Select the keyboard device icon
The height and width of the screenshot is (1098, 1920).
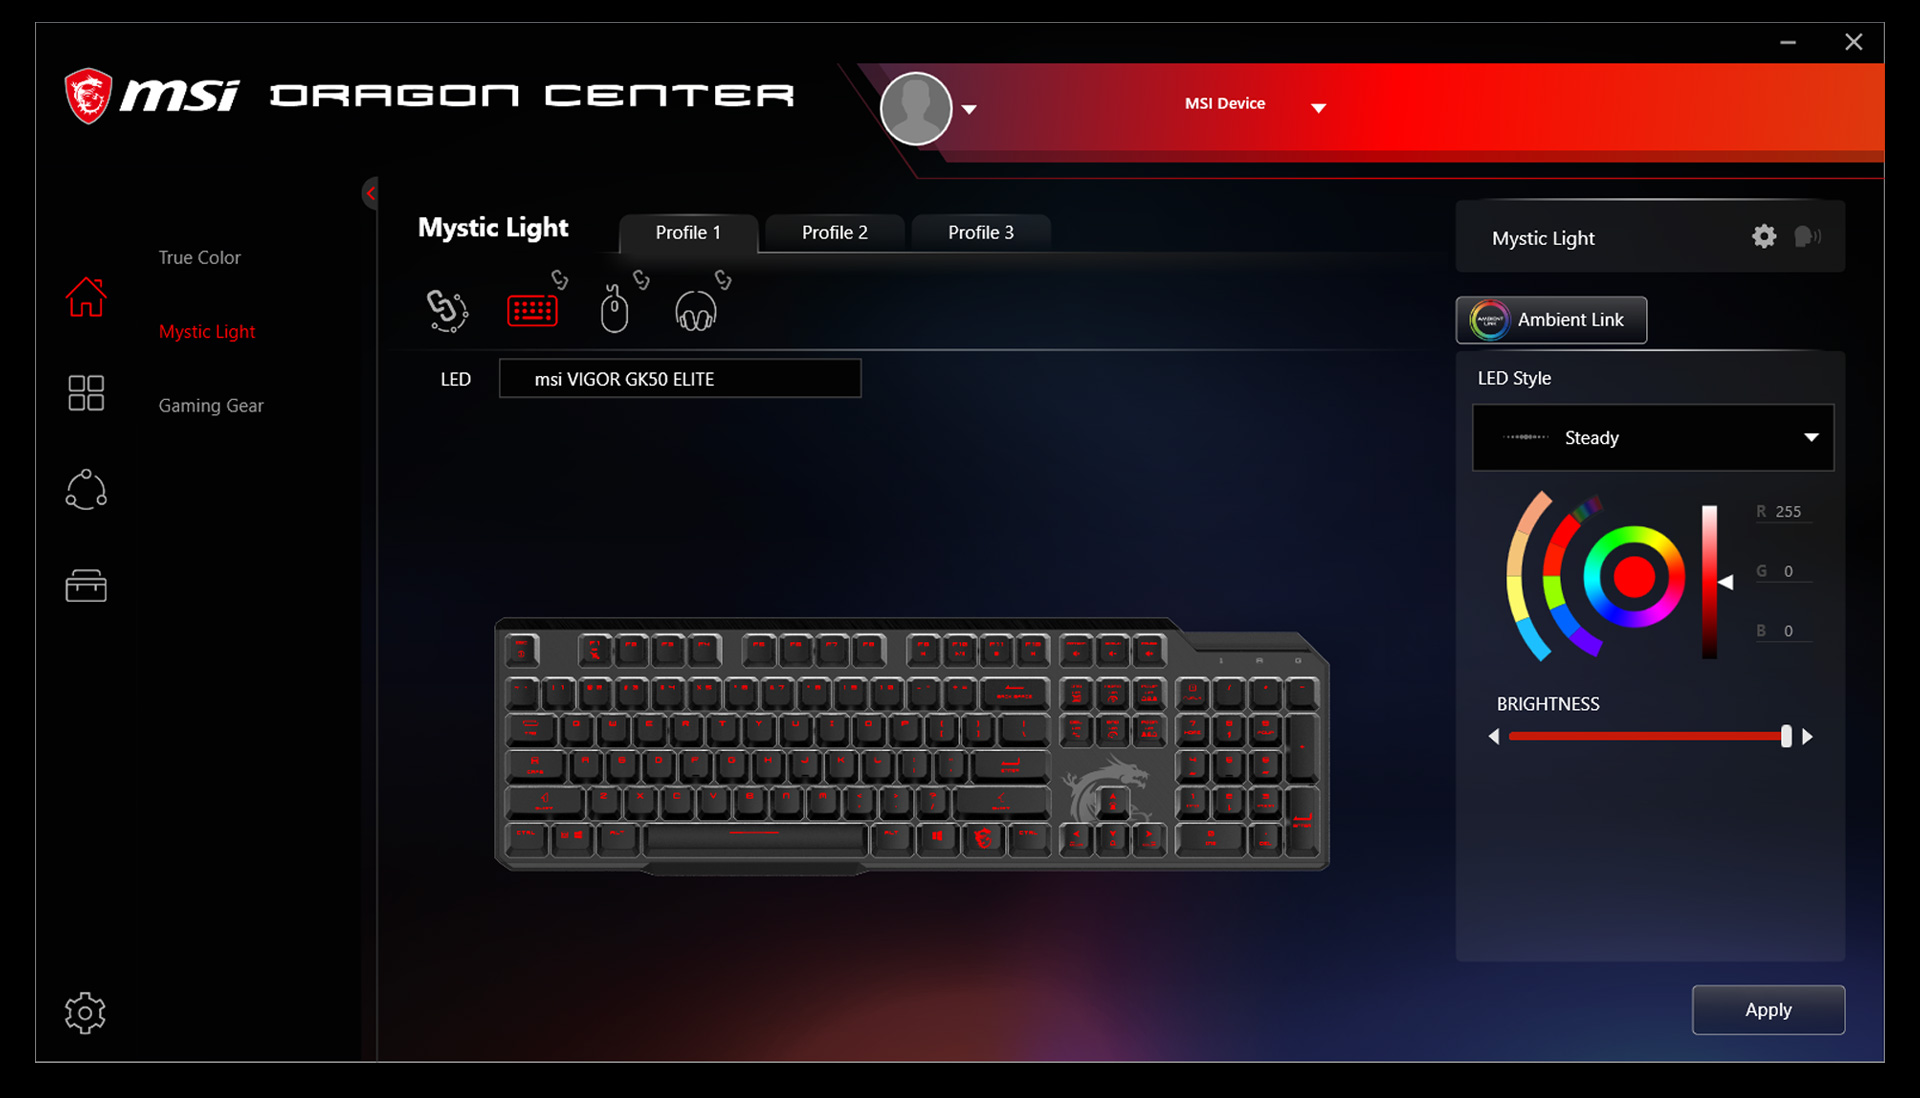coord(531,312)
